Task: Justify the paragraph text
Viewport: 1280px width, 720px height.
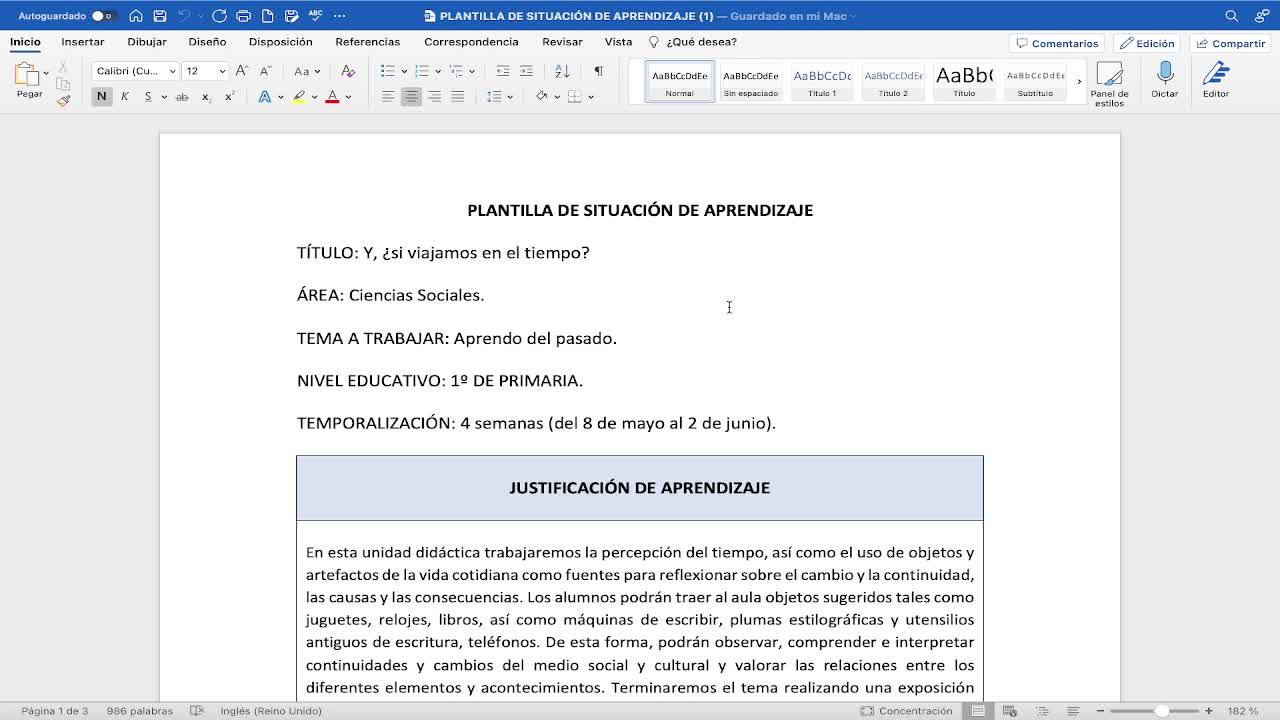Action: (x=458, y=97)
